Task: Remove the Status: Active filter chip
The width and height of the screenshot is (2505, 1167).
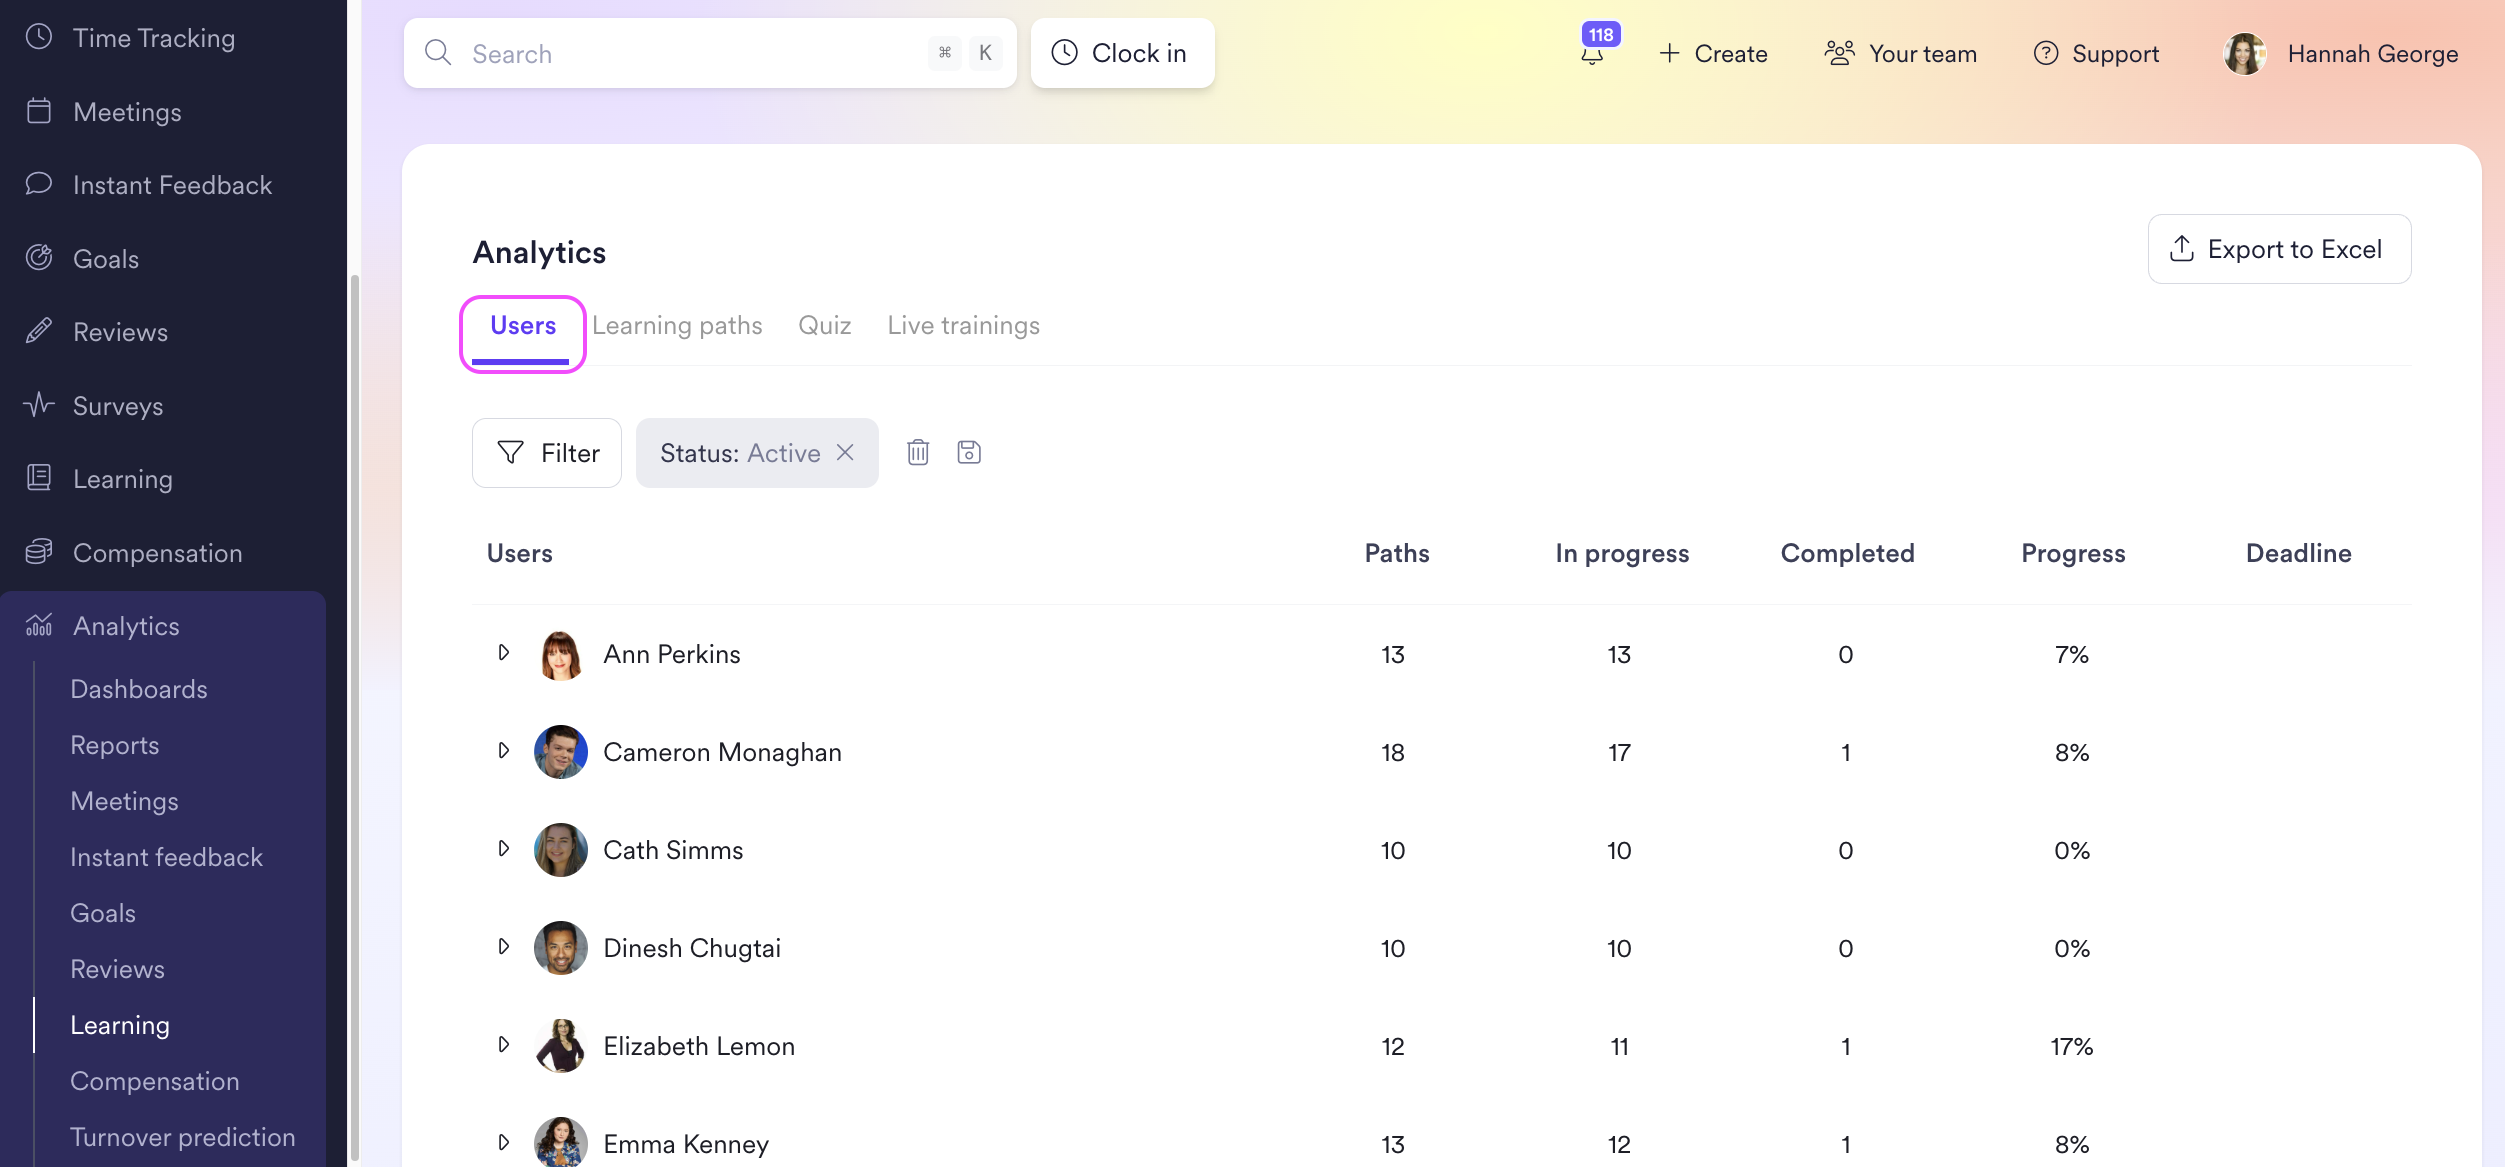Action: [x=846, y=453]
